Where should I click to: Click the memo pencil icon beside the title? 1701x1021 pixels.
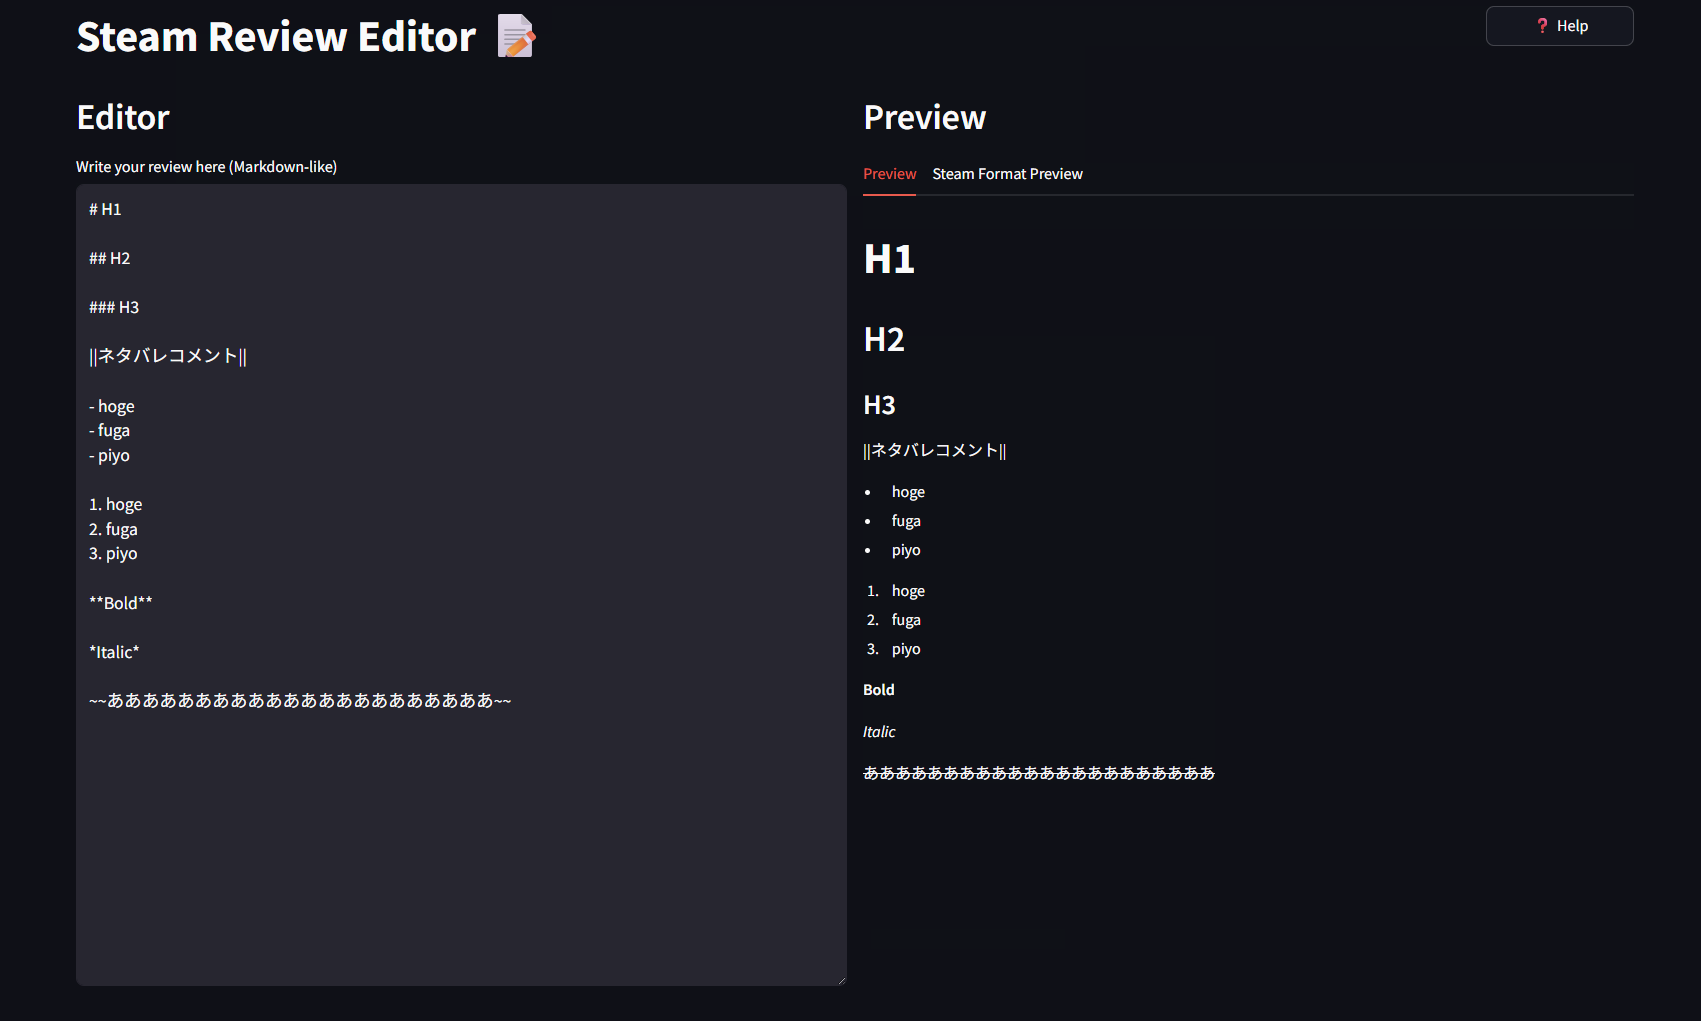pos(516,37)
